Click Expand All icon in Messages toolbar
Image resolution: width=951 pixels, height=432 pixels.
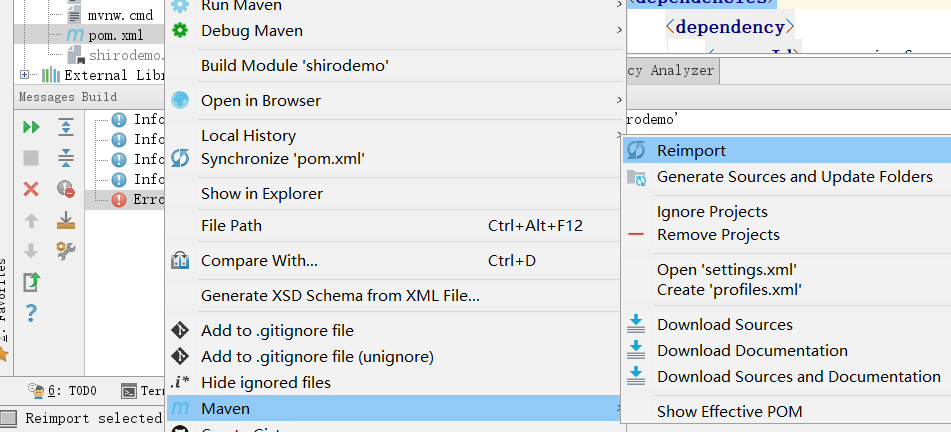(x=66, y=127)
